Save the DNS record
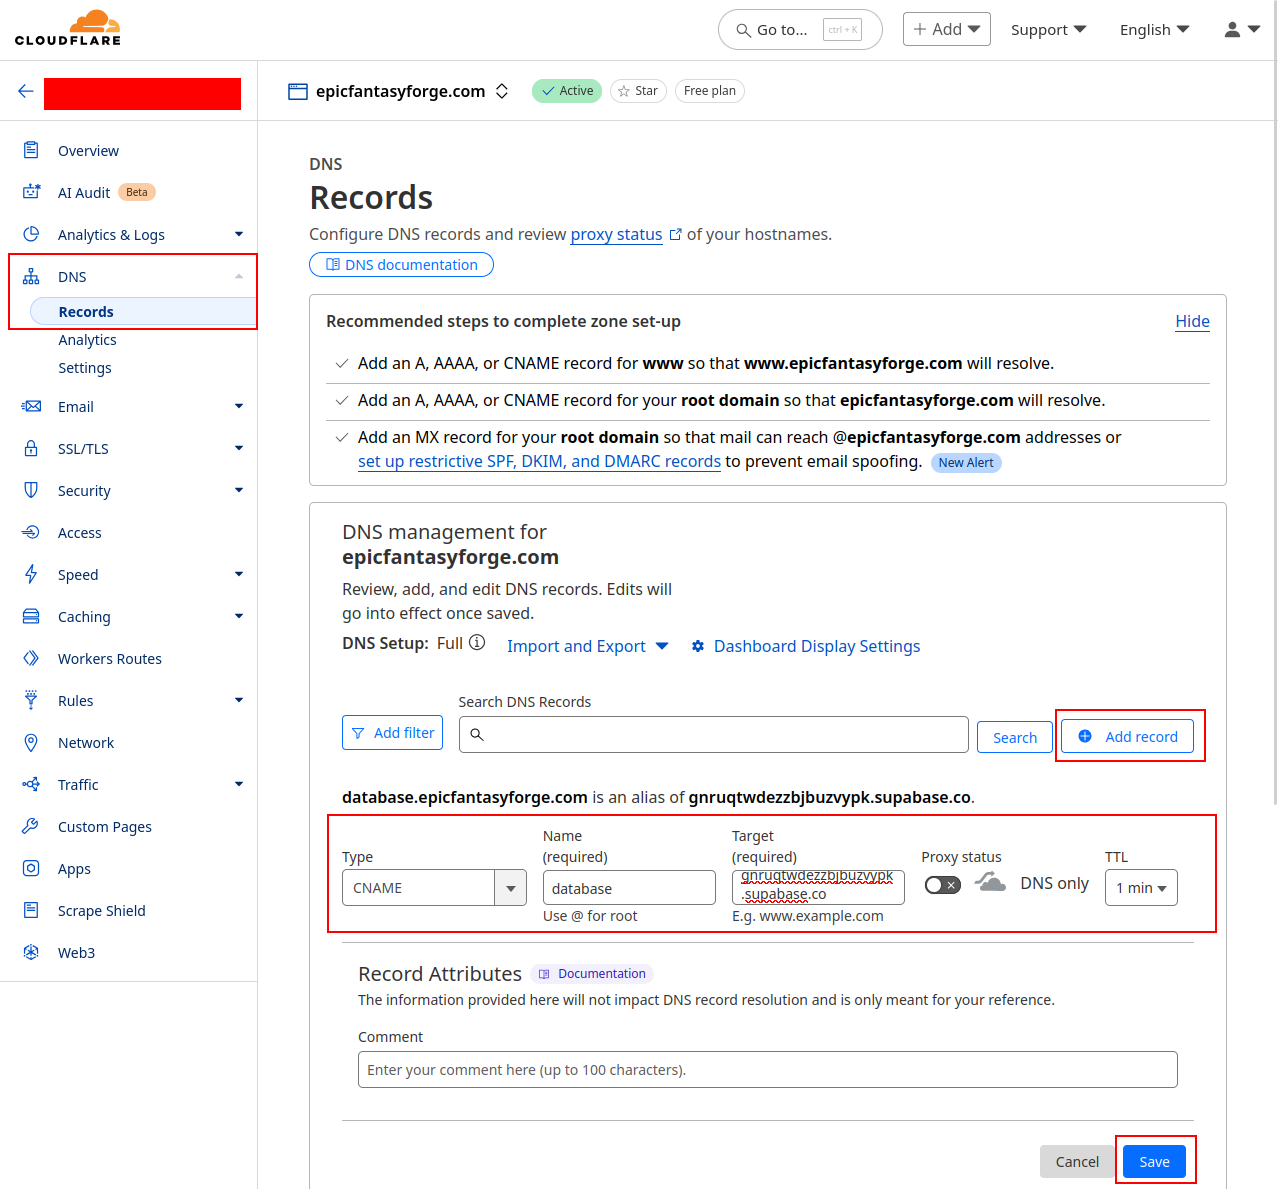 1154,1161
